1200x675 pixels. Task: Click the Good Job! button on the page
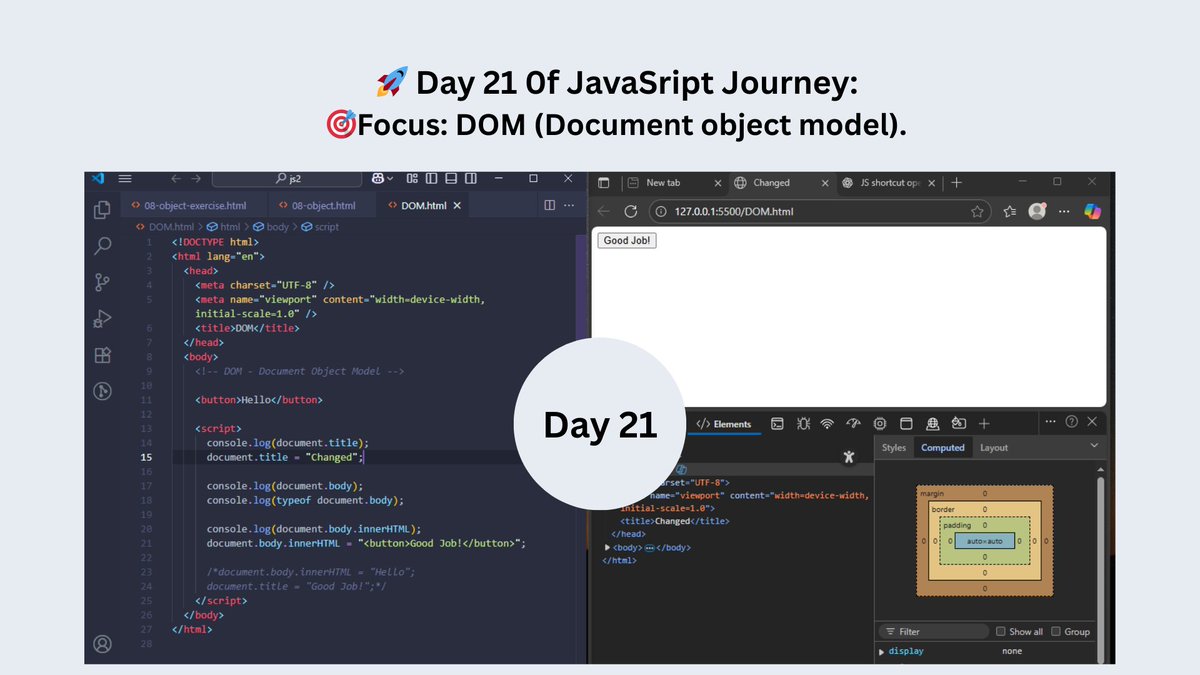pos(627,241)
